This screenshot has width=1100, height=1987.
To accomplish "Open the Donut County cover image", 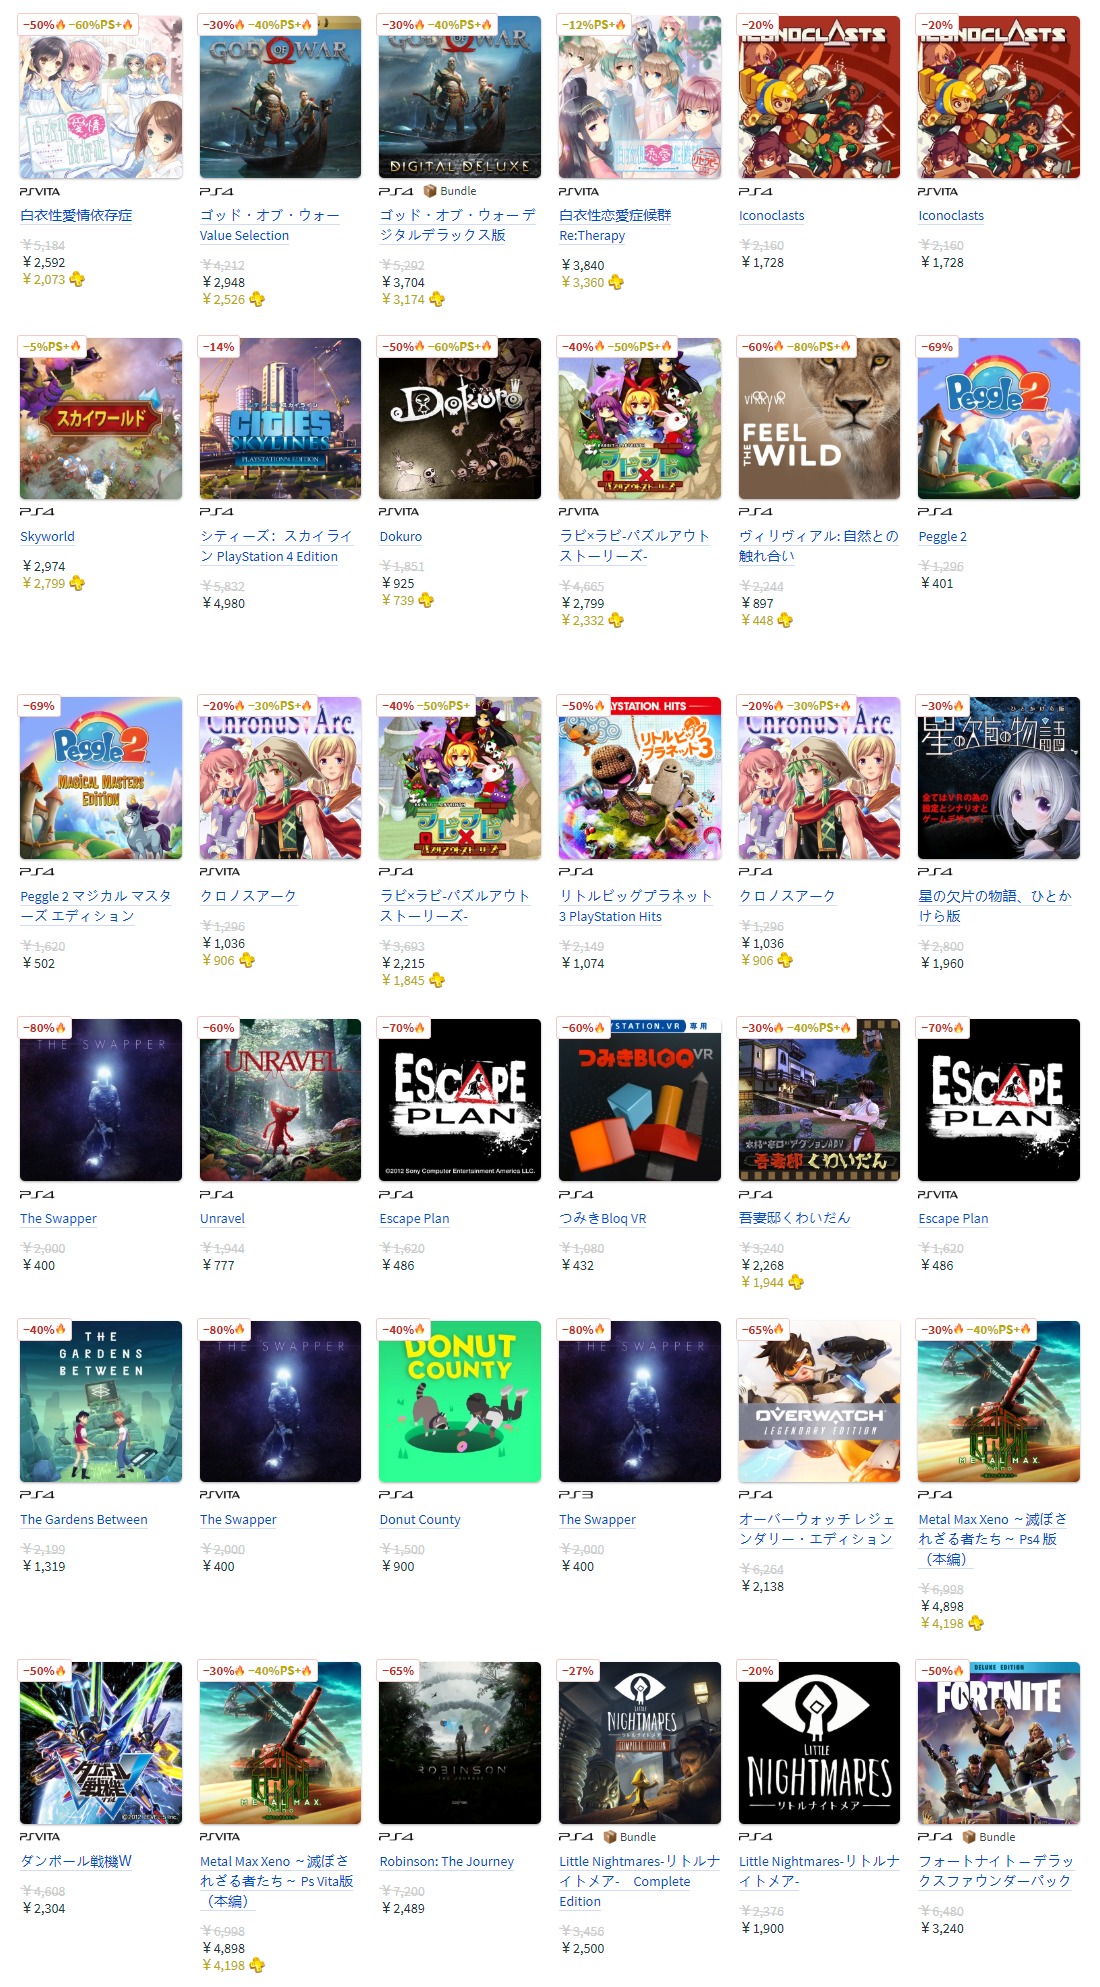I will click(x=459, y=1401).
